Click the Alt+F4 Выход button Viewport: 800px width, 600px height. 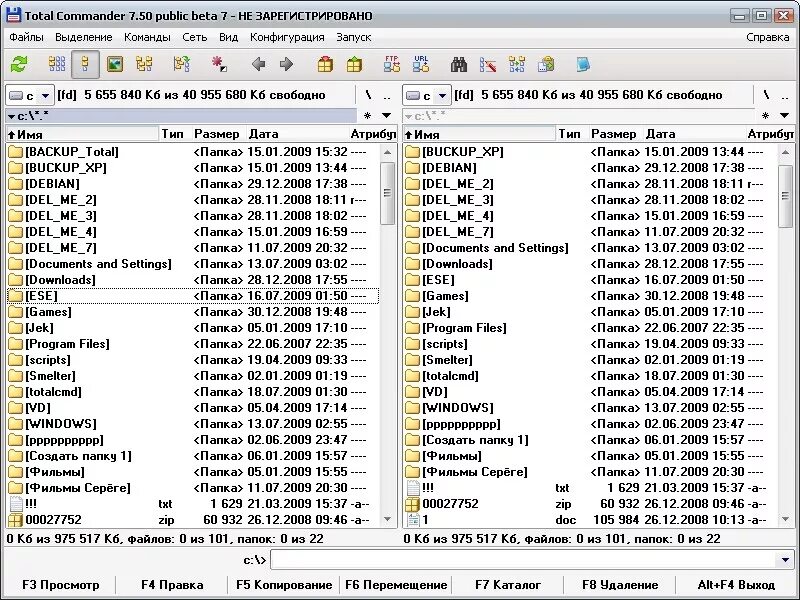(x=736, y=585)
